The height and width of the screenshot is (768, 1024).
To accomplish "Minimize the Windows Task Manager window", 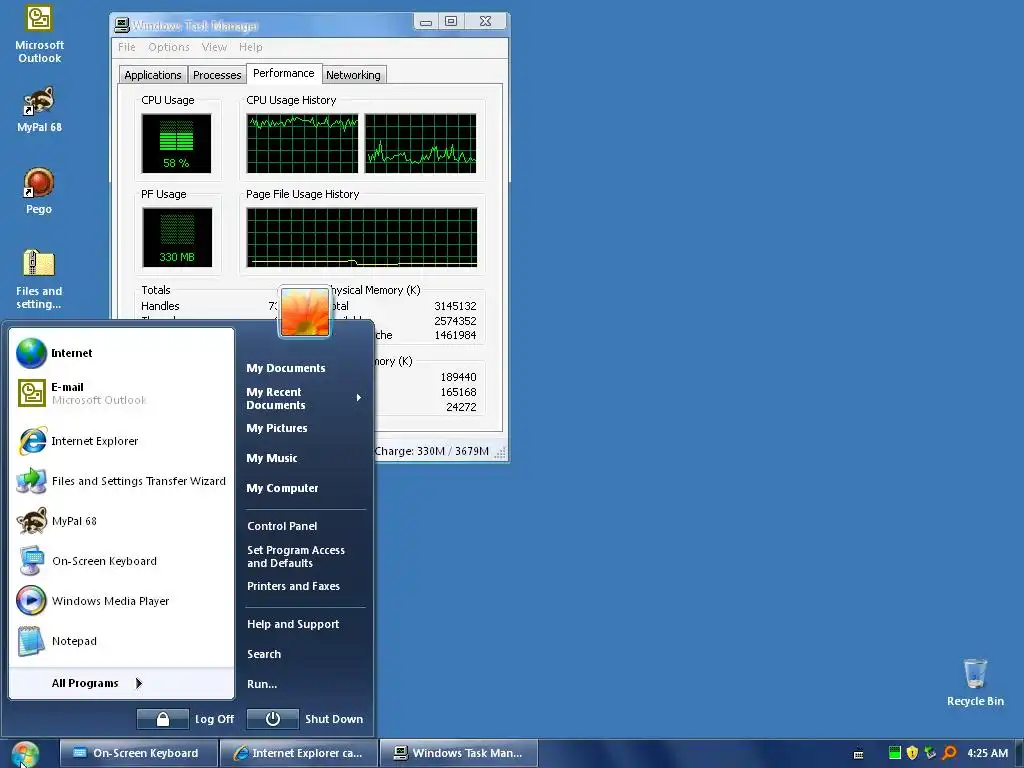I will [426, 22].
